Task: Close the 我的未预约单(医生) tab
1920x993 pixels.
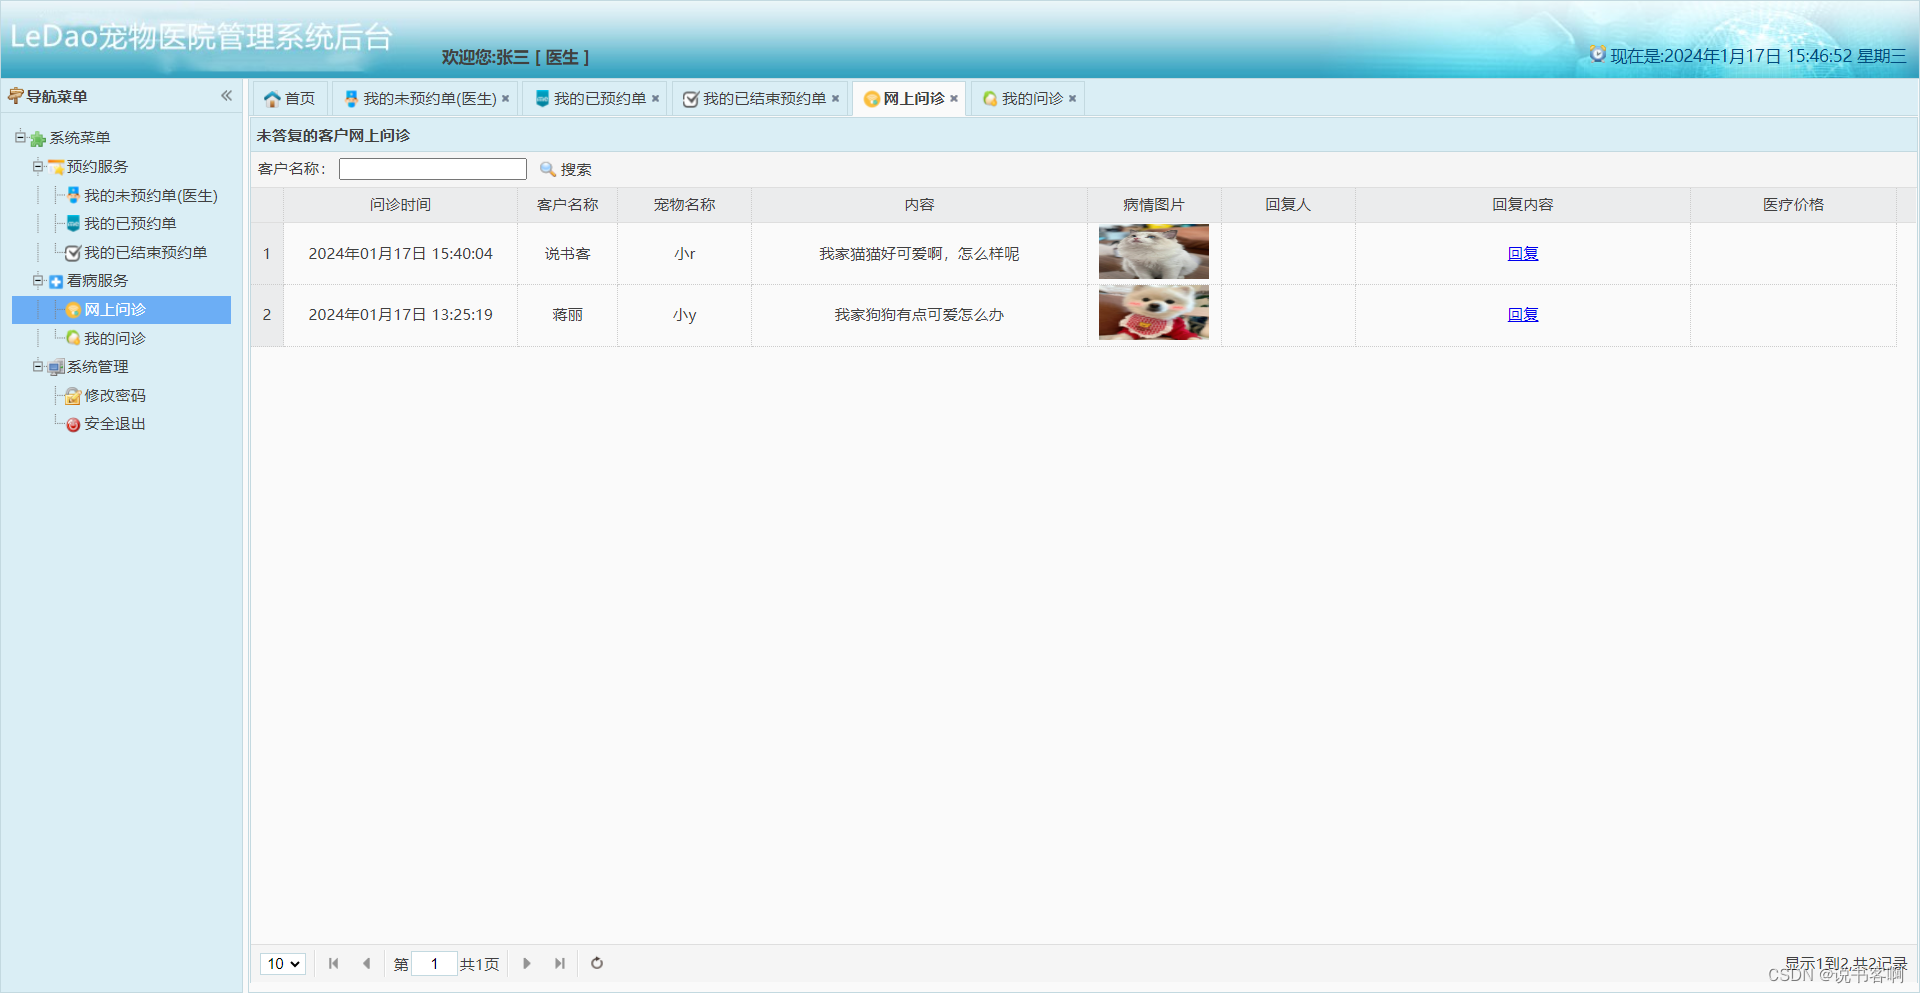Action: point(505,98)
